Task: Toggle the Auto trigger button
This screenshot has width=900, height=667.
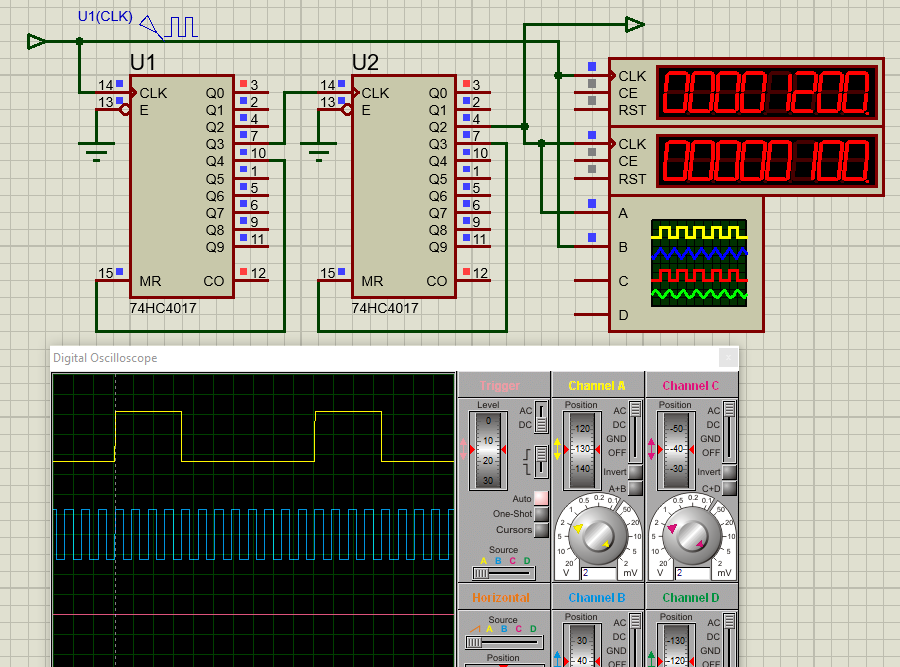Action: coord(541,498)
